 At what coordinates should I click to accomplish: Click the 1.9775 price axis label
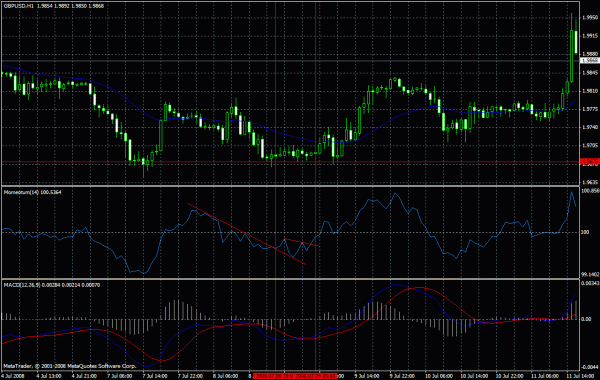[590, 109]
